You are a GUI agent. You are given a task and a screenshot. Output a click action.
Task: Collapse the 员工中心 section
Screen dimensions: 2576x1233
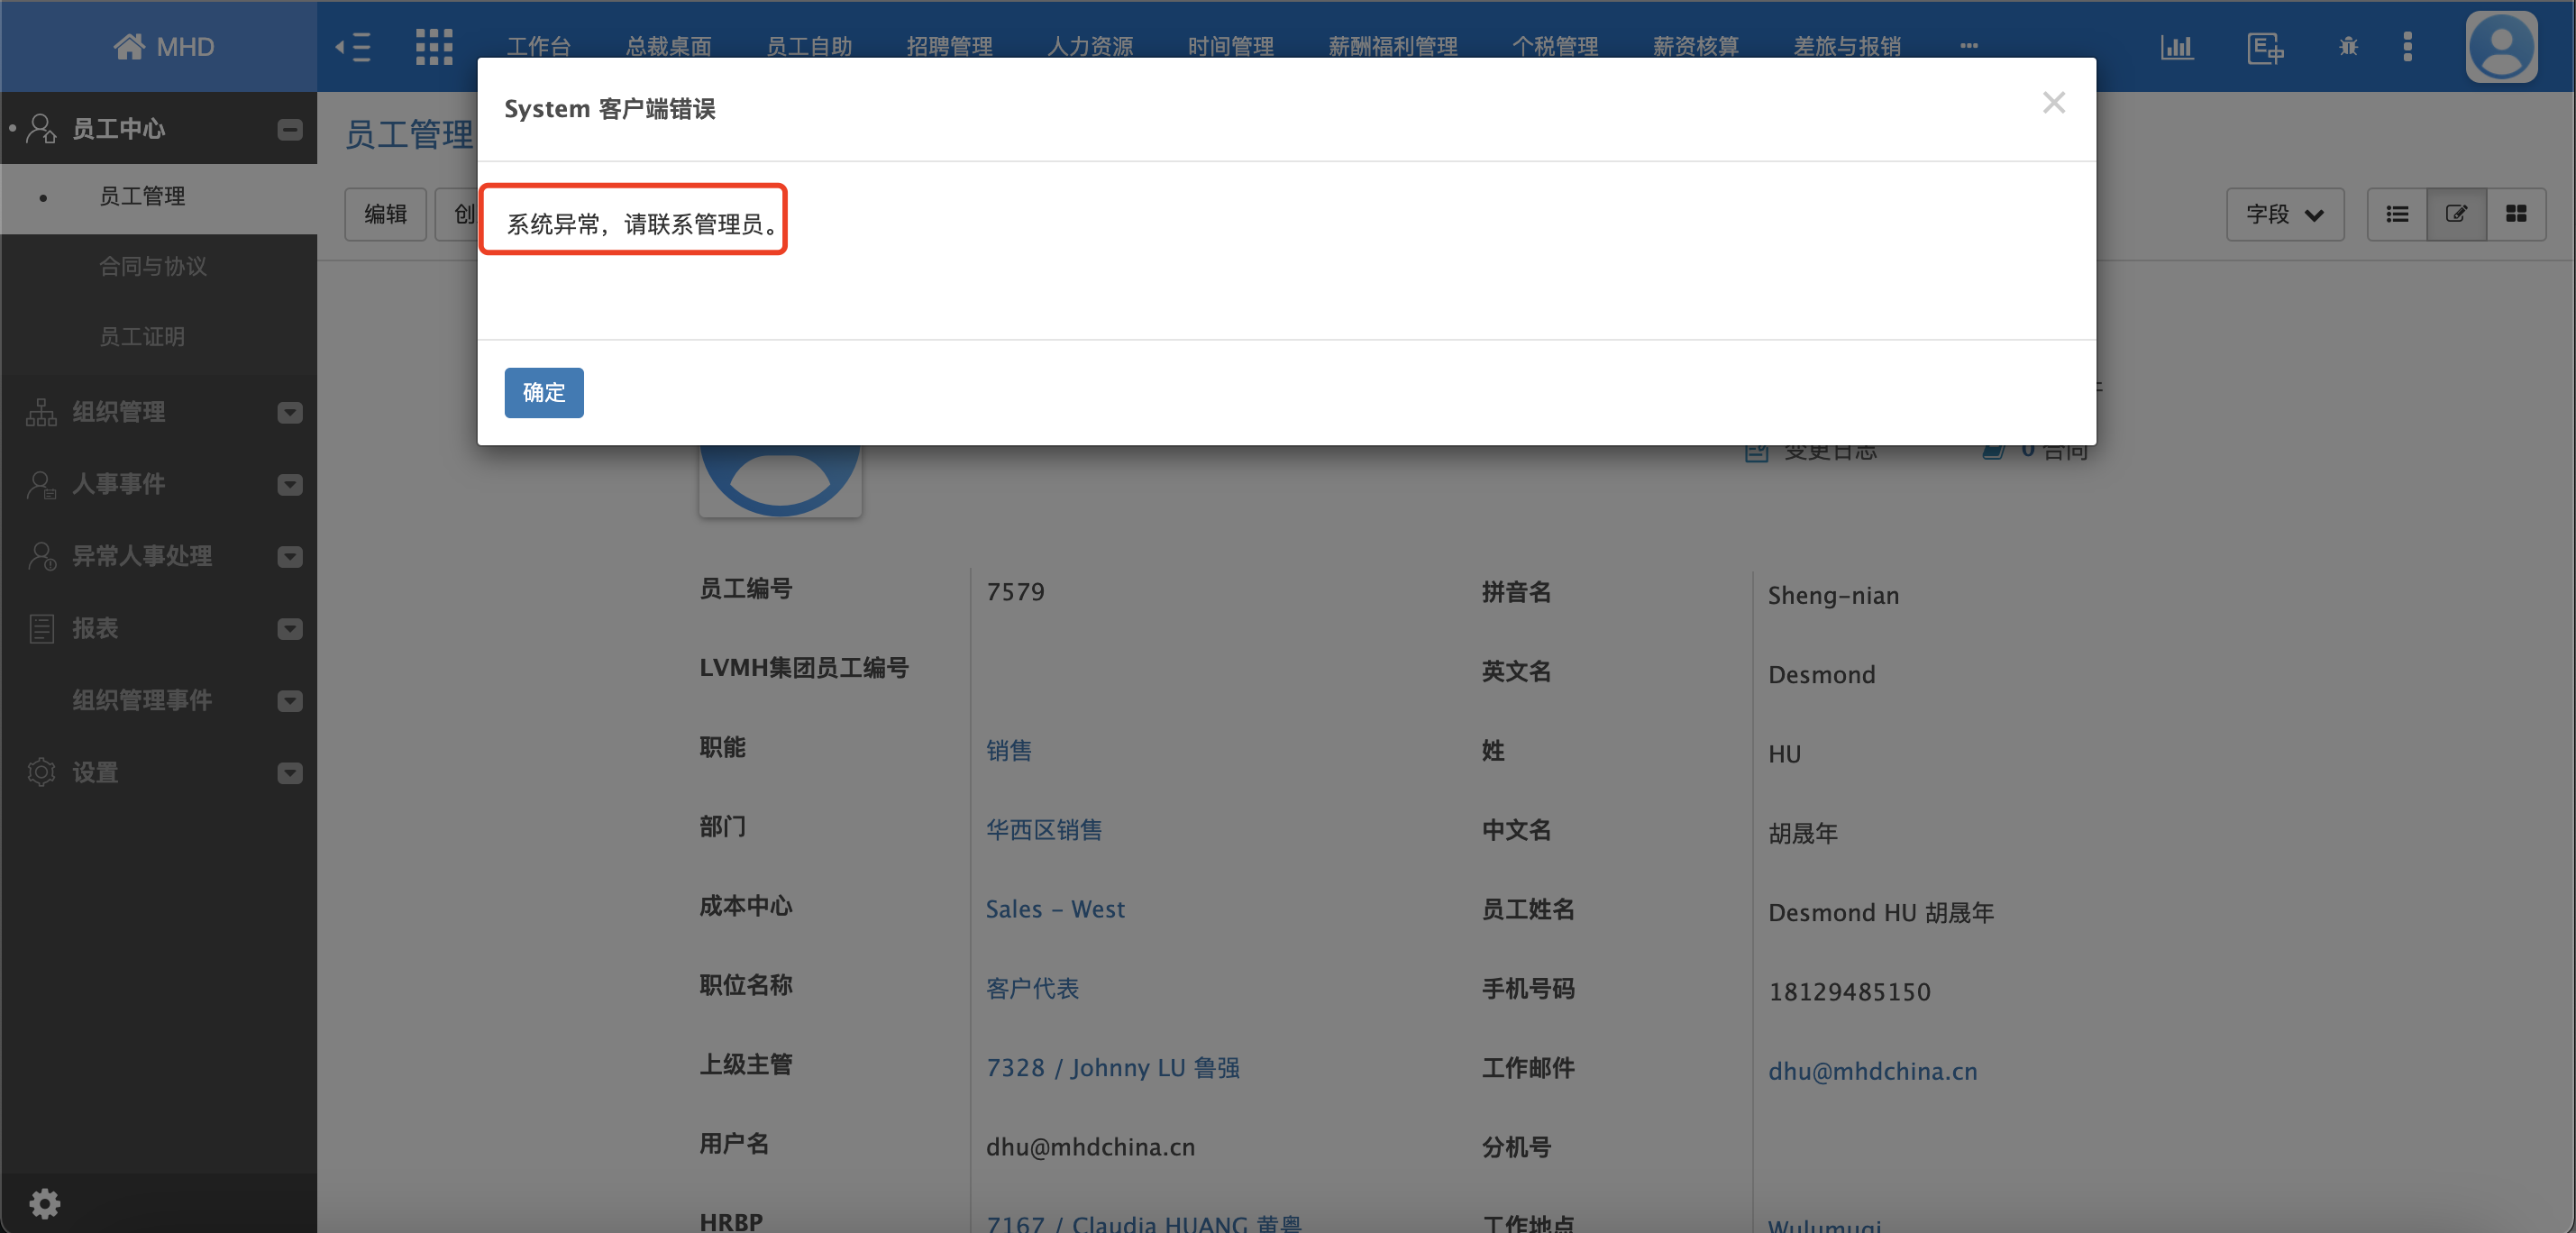[289, 129]
